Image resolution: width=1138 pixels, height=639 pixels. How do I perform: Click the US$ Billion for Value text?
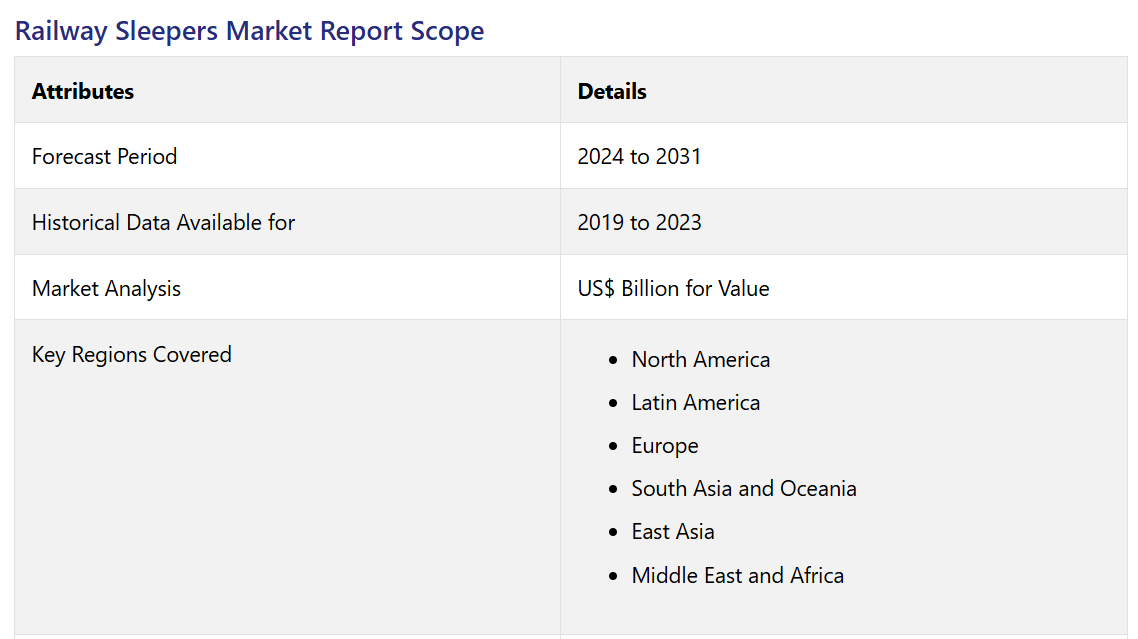673,288
